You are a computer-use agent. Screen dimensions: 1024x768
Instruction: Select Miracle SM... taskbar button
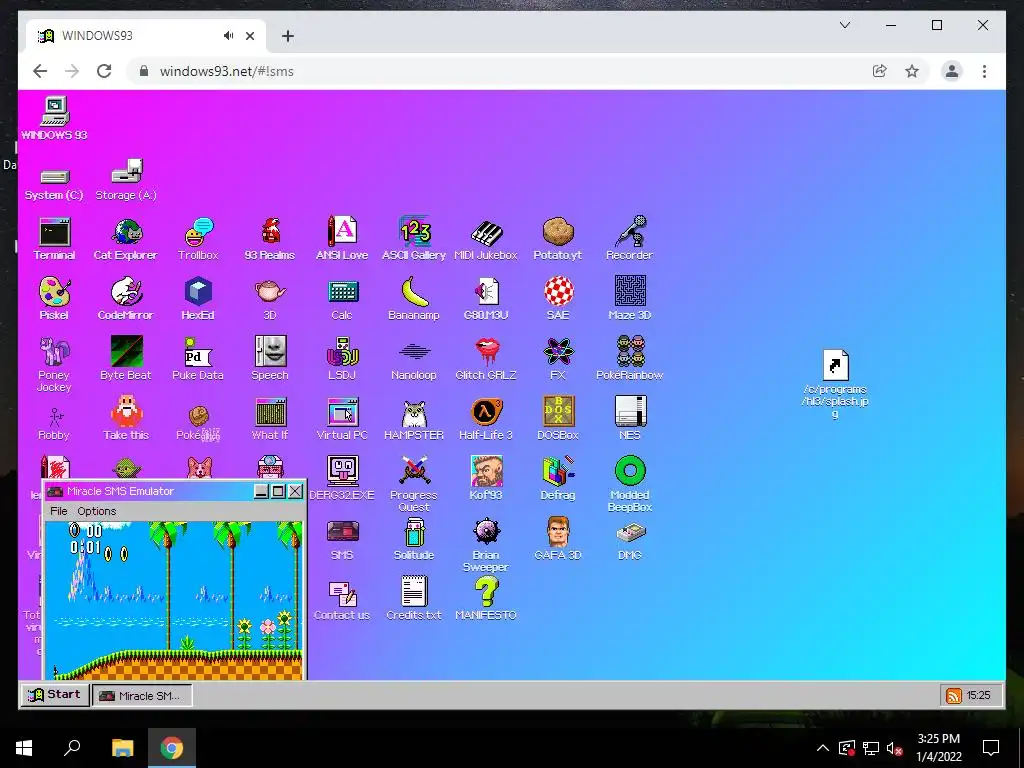coord(142,696)
